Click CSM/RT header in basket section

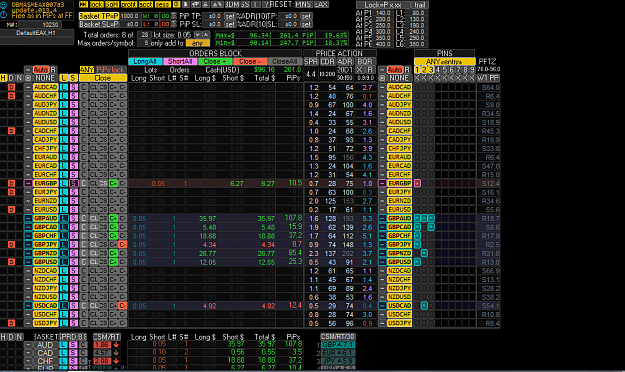(x=106, y=337)
